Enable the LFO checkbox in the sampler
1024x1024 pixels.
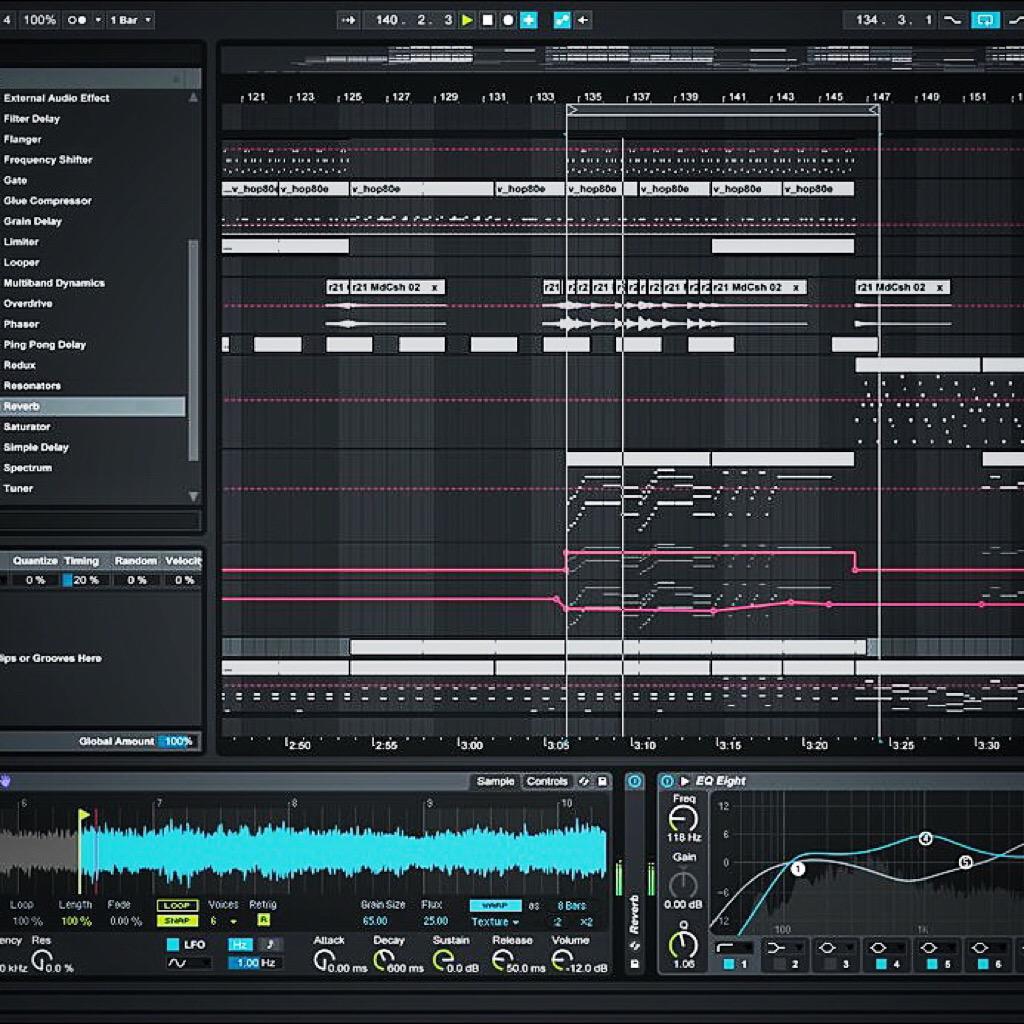(x=173, y=944)
